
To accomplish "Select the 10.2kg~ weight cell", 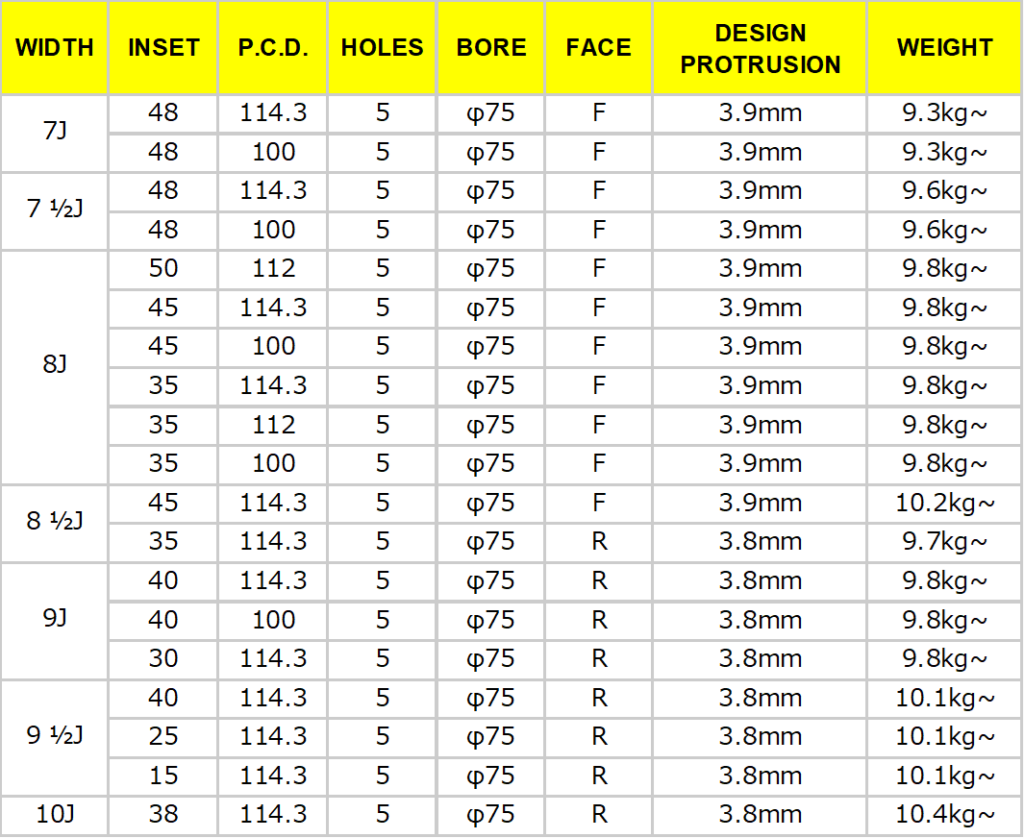I will coord(944,504).
